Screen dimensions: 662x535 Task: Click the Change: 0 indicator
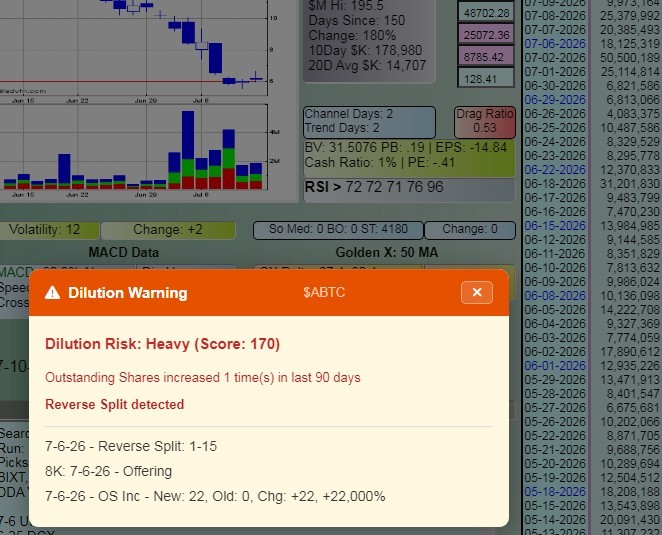470,230
